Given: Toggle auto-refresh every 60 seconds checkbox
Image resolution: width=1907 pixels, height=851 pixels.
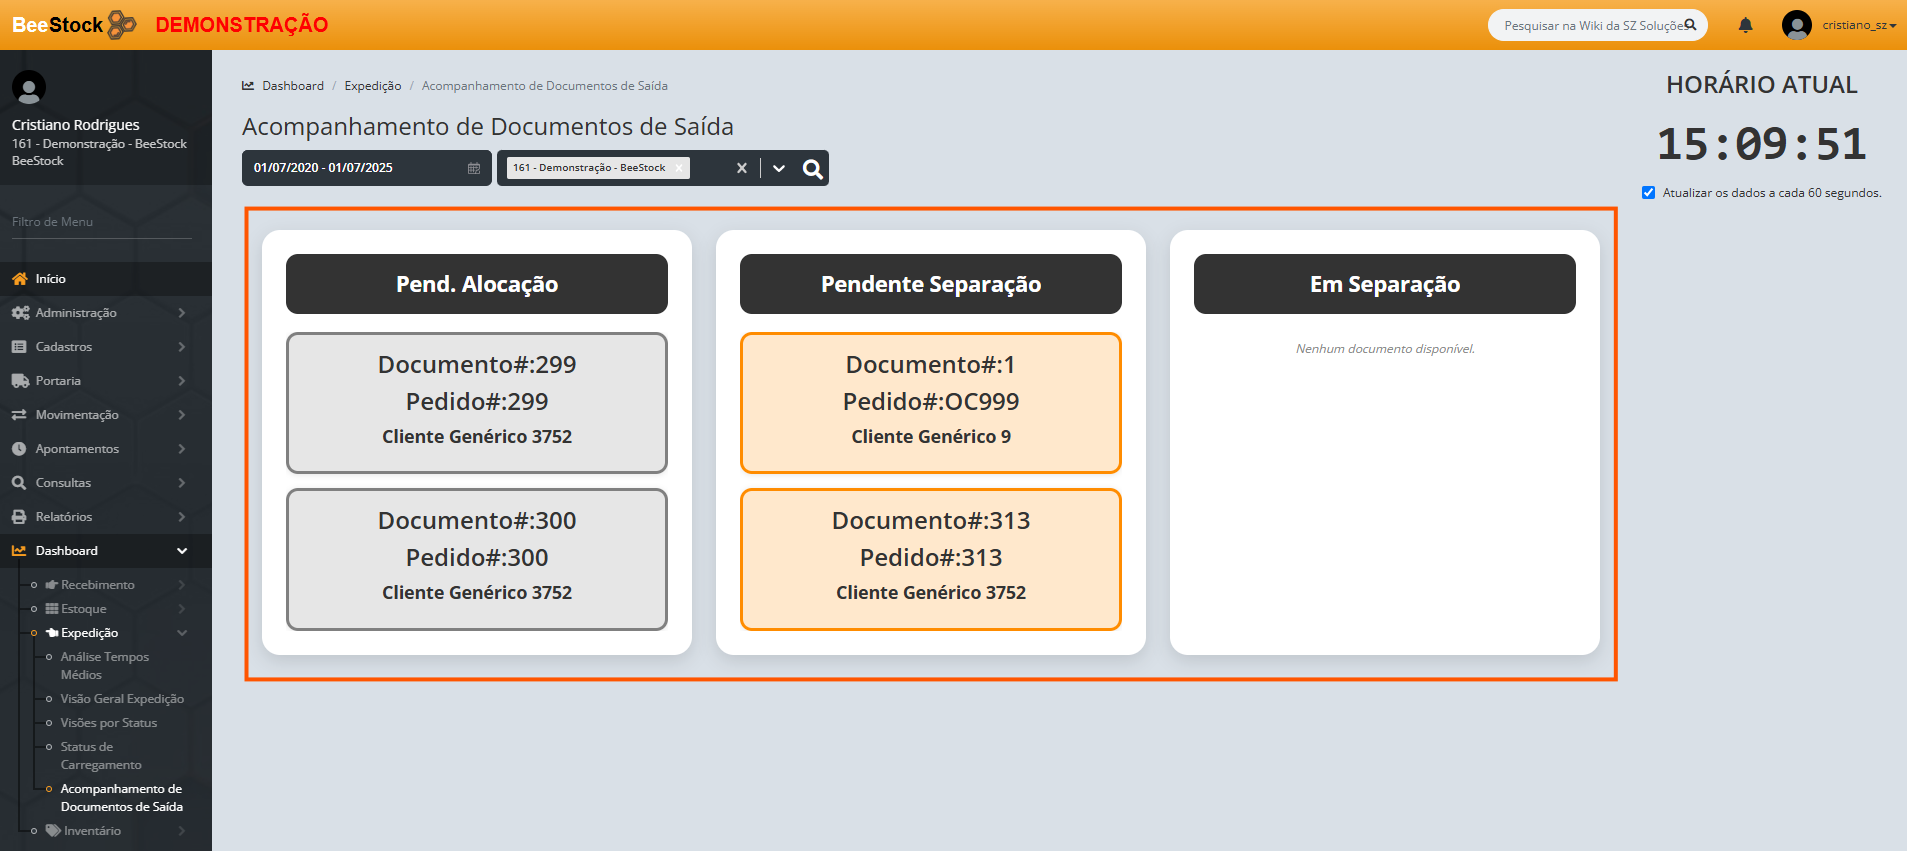Looking at the screenshot, I should [x=1648, y=193].
